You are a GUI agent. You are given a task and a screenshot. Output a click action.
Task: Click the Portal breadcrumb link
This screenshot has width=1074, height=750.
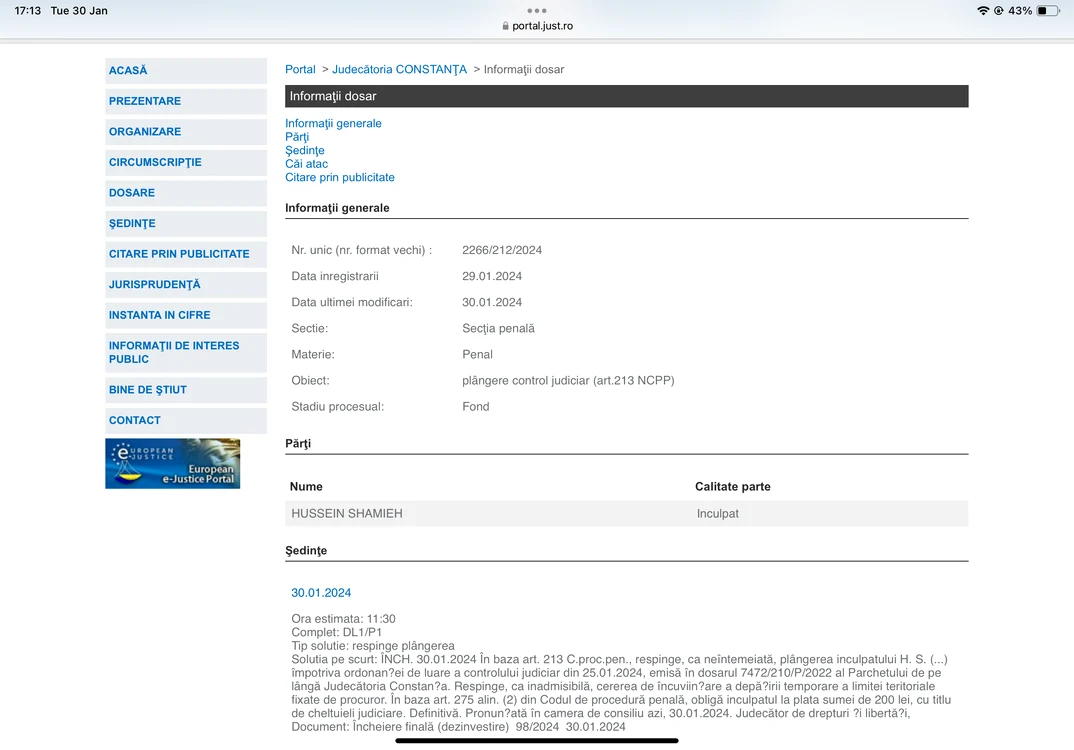coord(300,69)
